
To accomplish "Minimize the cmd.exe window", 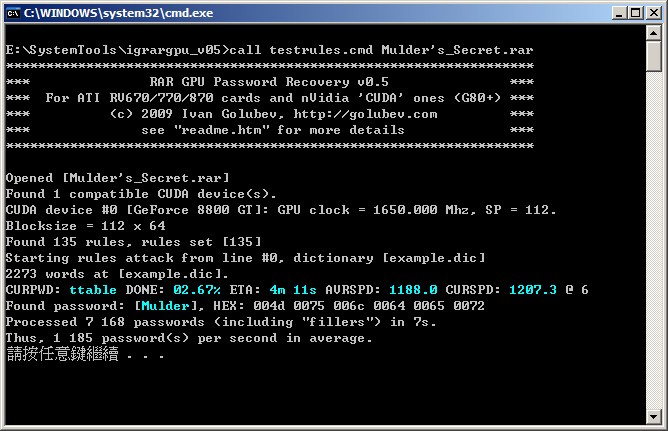I will 619,13.
